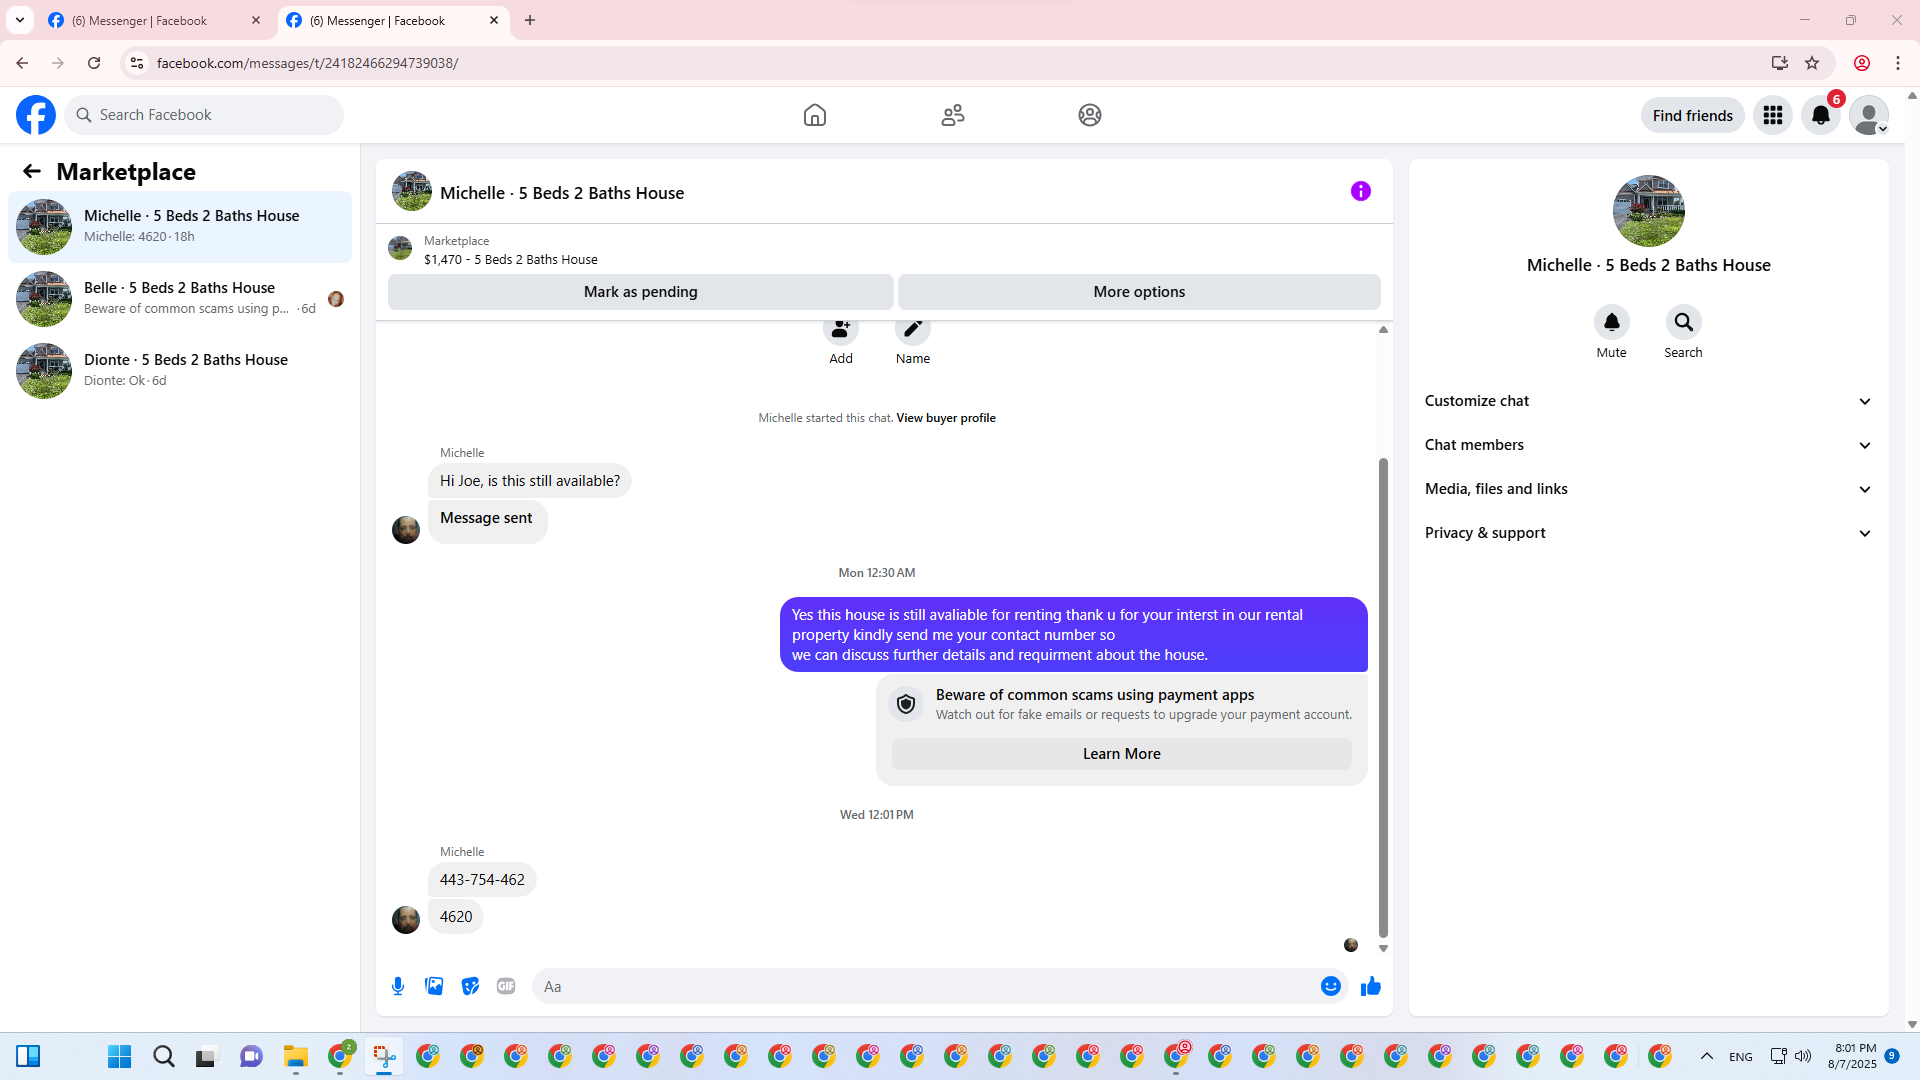
Task: Open the Facebook logo home link
Action: point(36,115)
